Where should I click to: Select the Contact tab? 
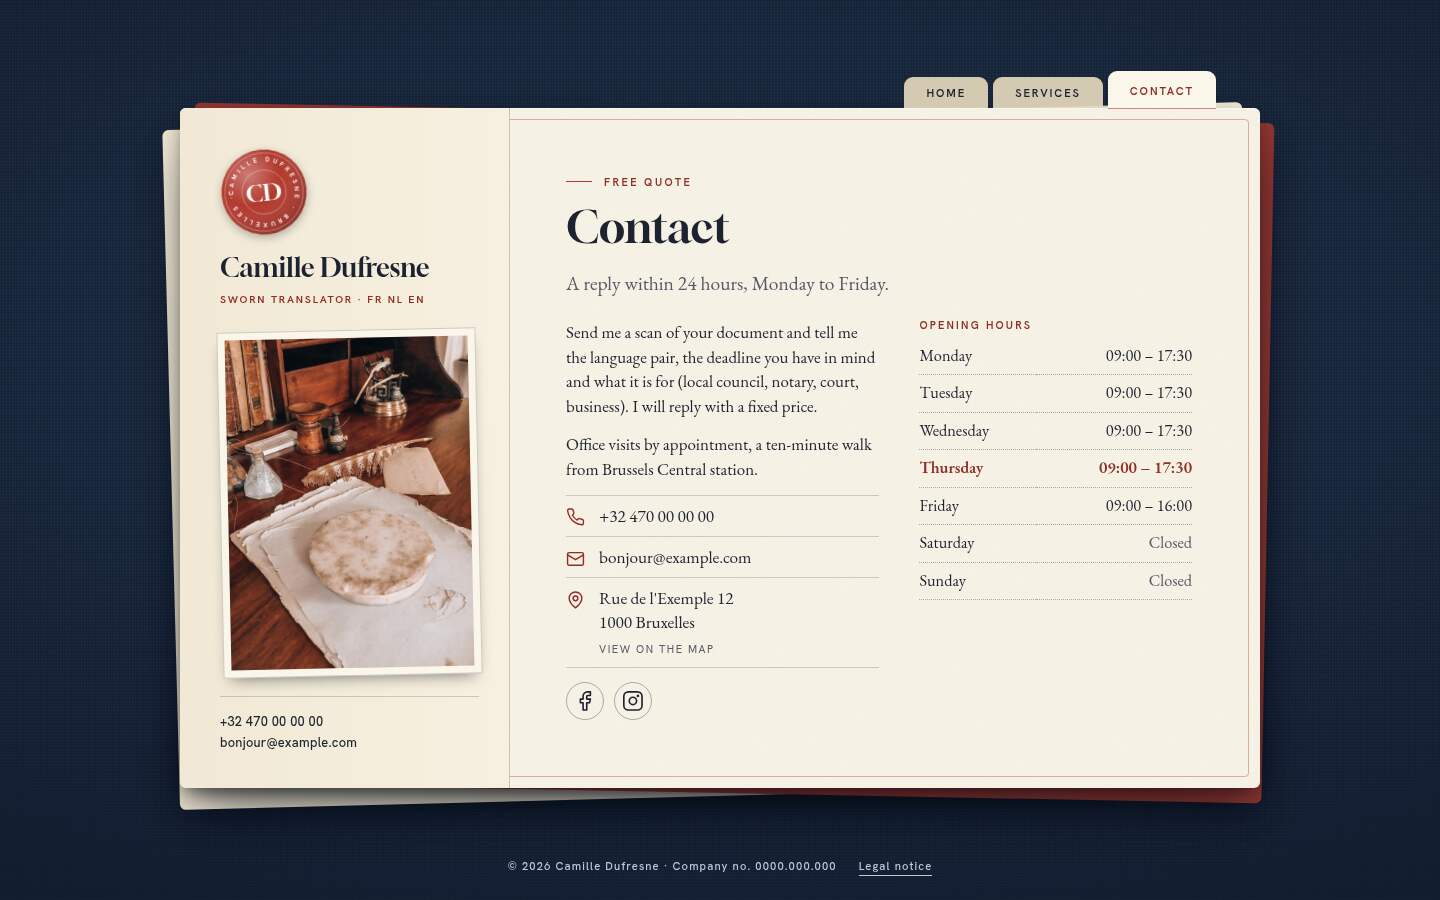coord(1162,90)
